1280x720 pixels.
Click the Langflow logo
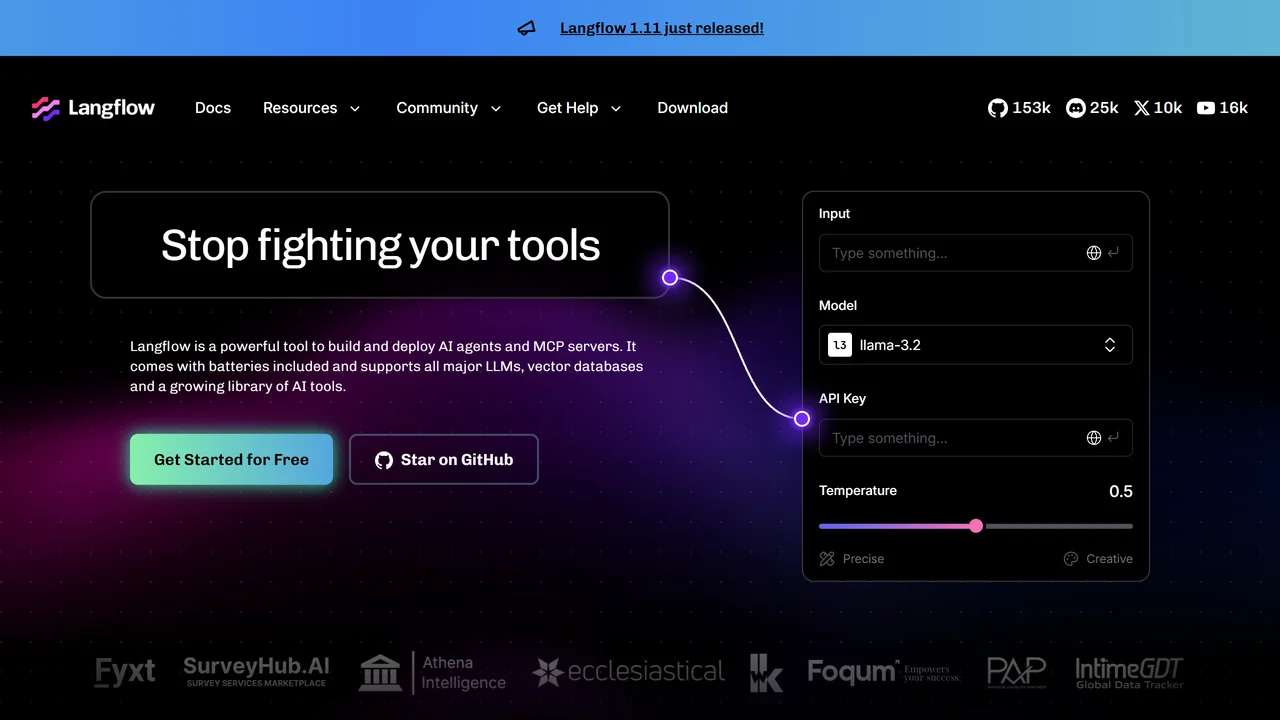click(93, 108)
